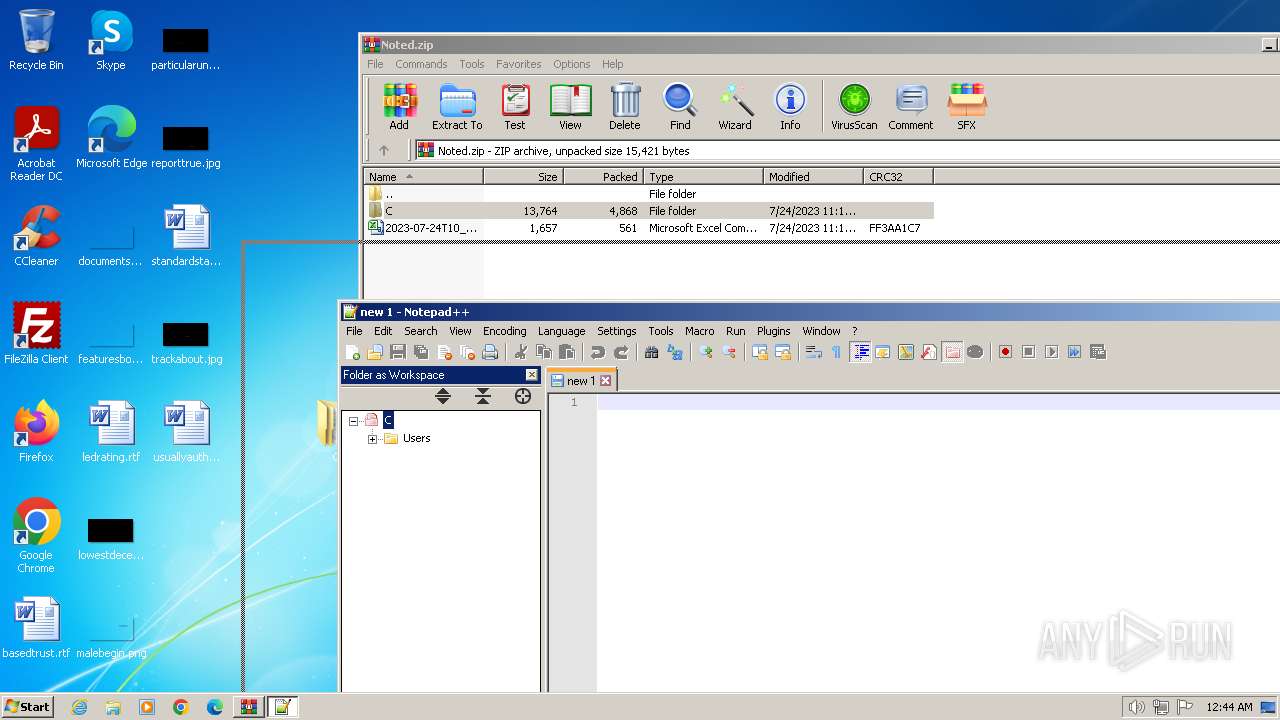Toggle the Function List panel
1280x720 pixels.
pyautogui.click(x=929, y=352)
